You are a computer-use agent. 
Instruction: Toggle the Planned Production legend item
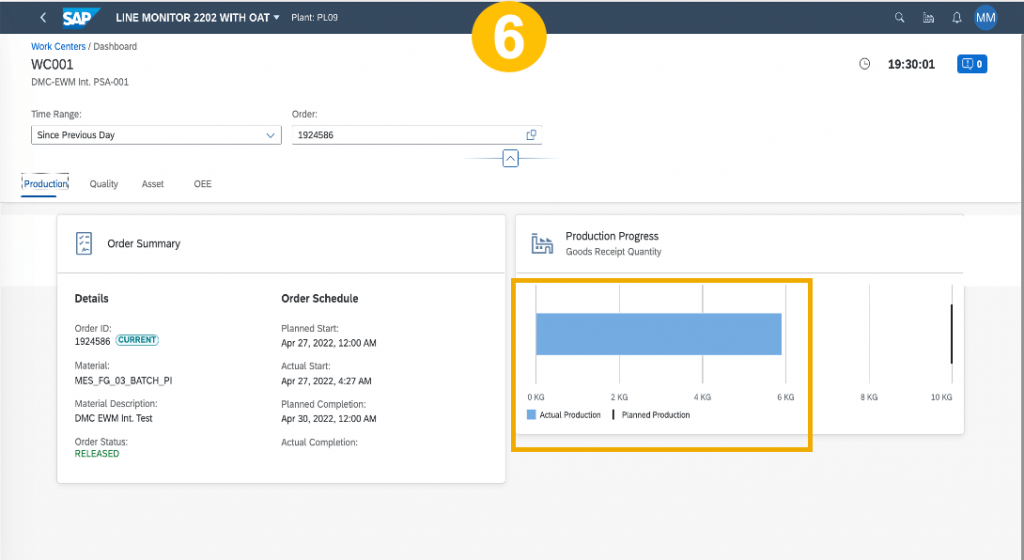tap(650, 414)
